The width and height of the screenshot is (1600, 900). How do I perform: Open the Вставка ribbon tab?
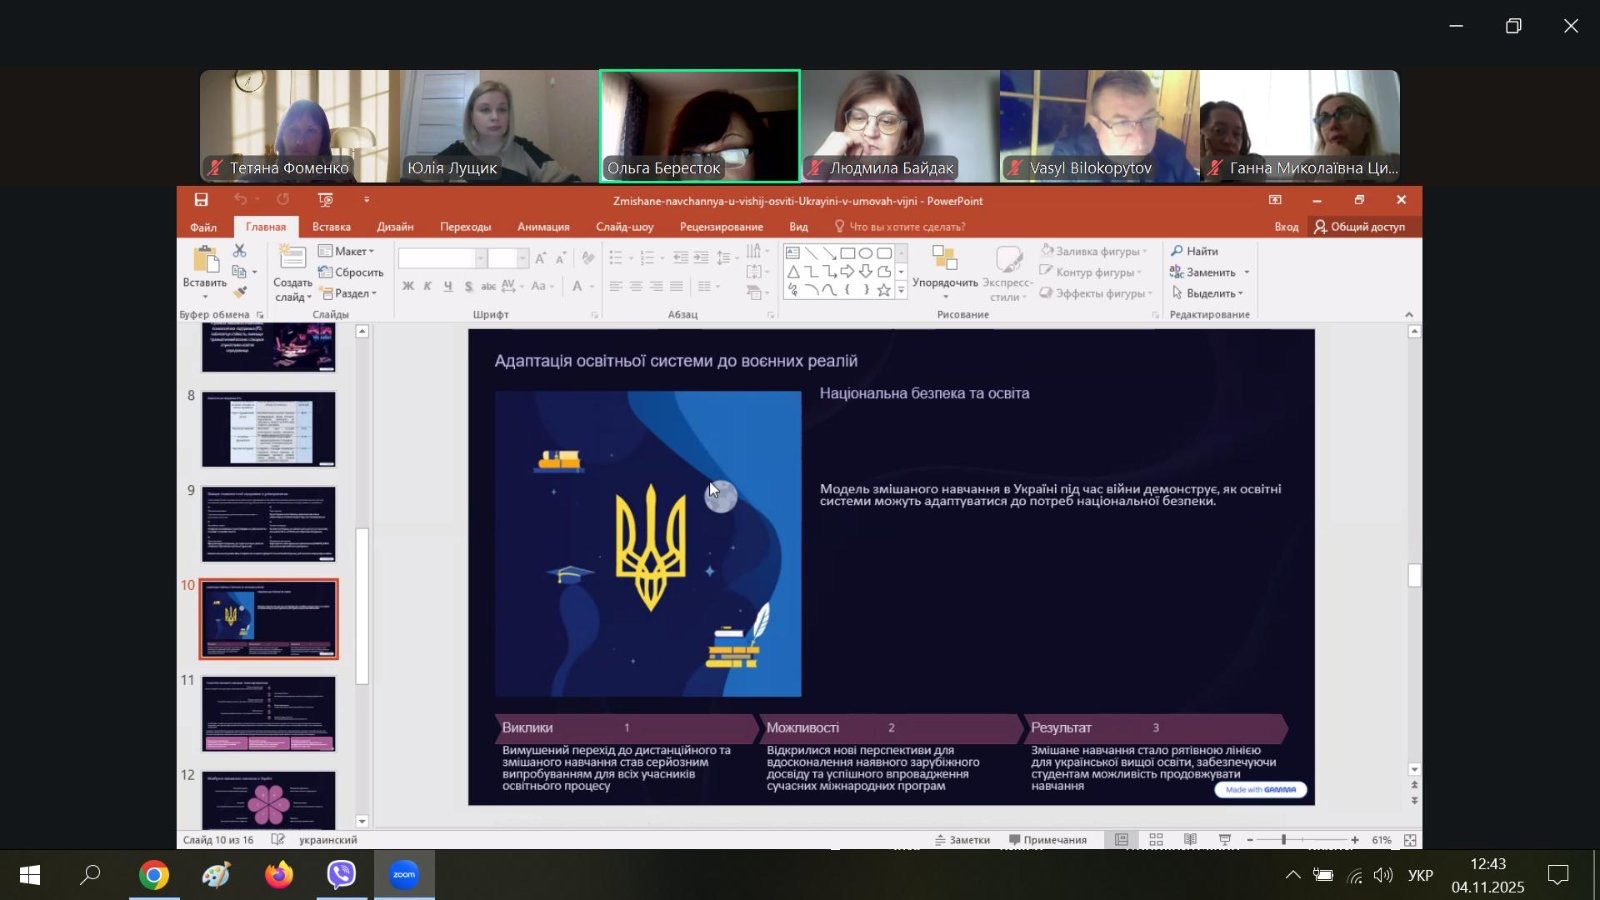pos(331,227)
